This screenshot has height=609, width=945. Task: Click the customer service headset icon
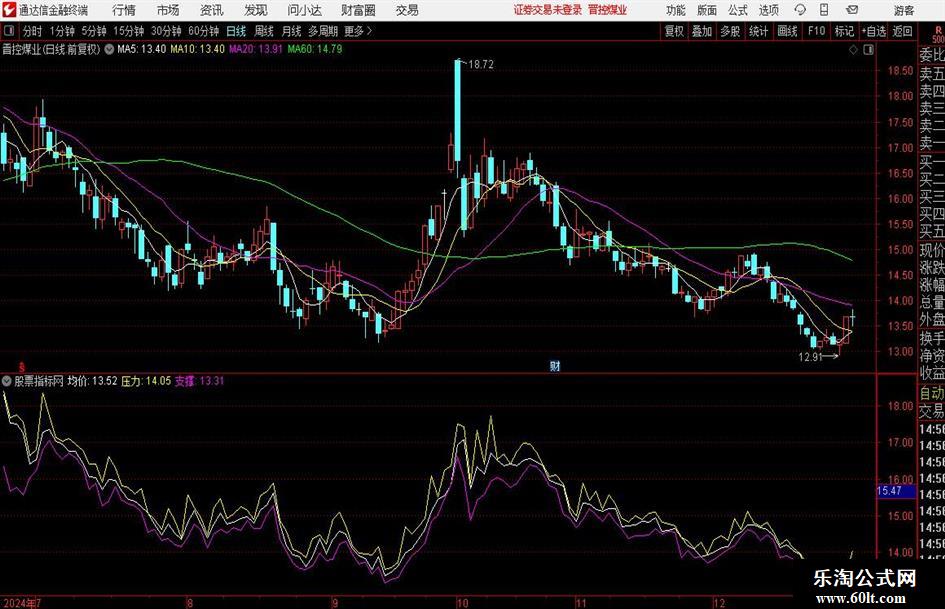[800, 10]
